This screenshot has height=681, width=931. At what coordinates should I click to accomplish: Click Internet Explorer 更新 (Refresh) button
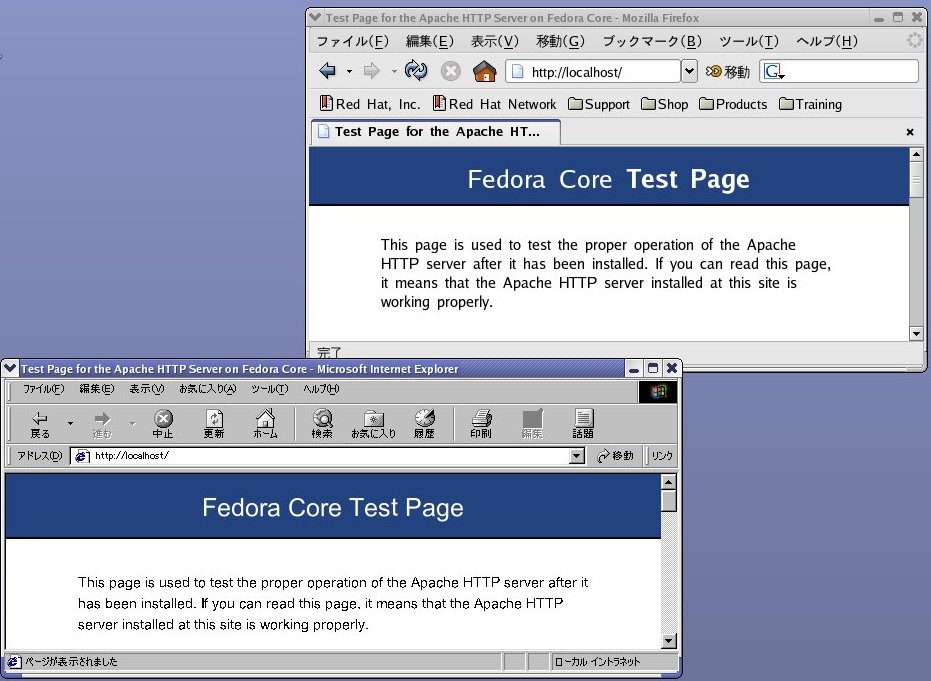click(214, 425)
